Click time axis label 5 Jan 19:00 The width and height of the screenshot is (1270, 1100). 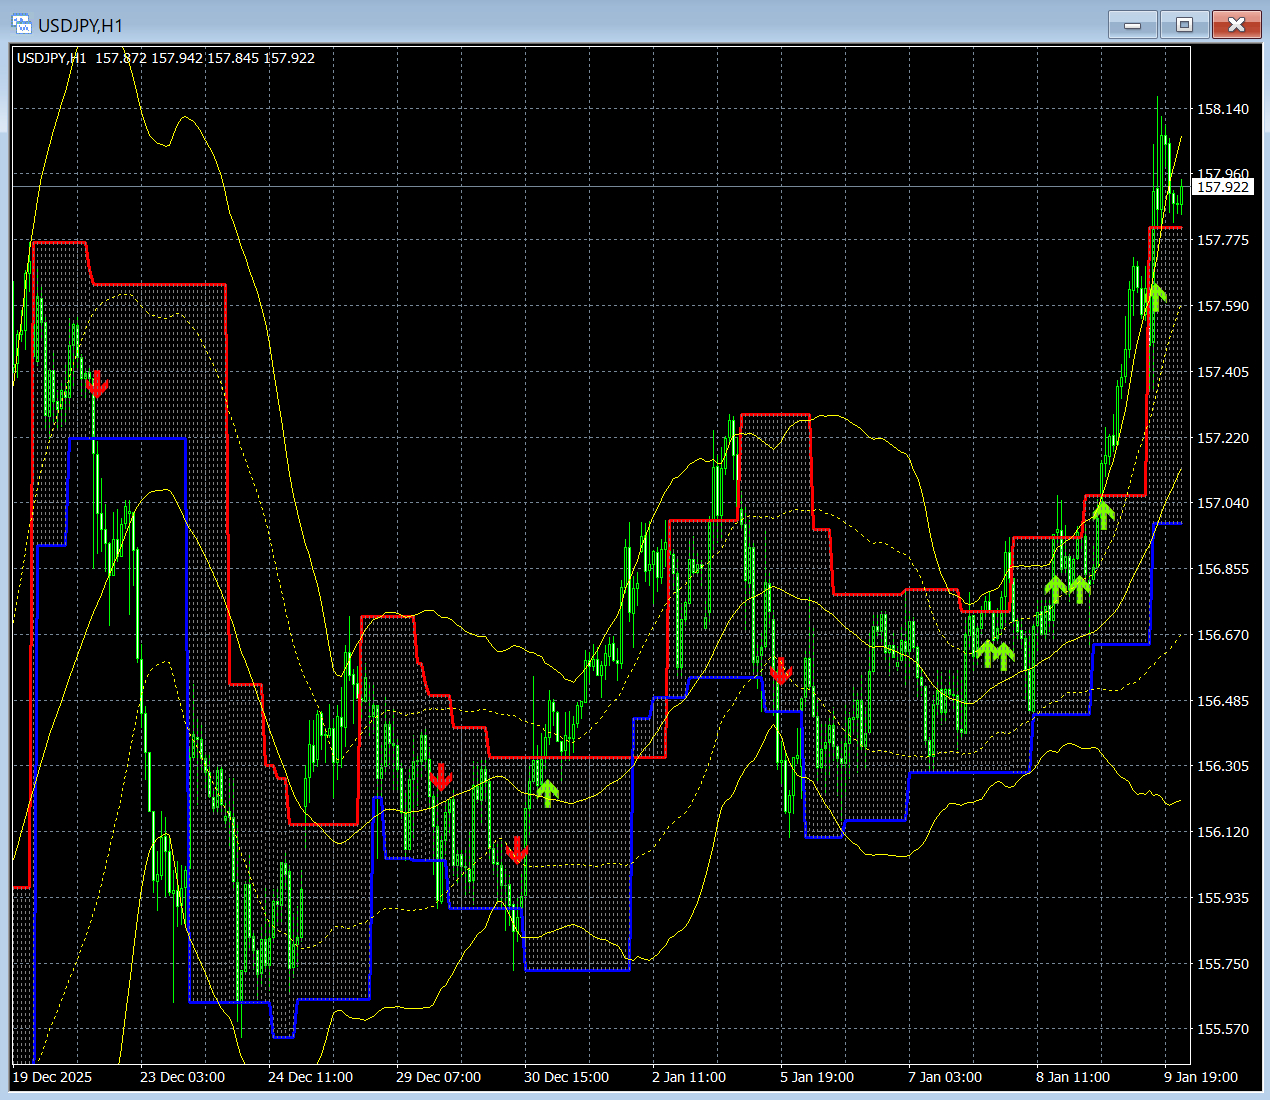click(x=817, y=1077)
